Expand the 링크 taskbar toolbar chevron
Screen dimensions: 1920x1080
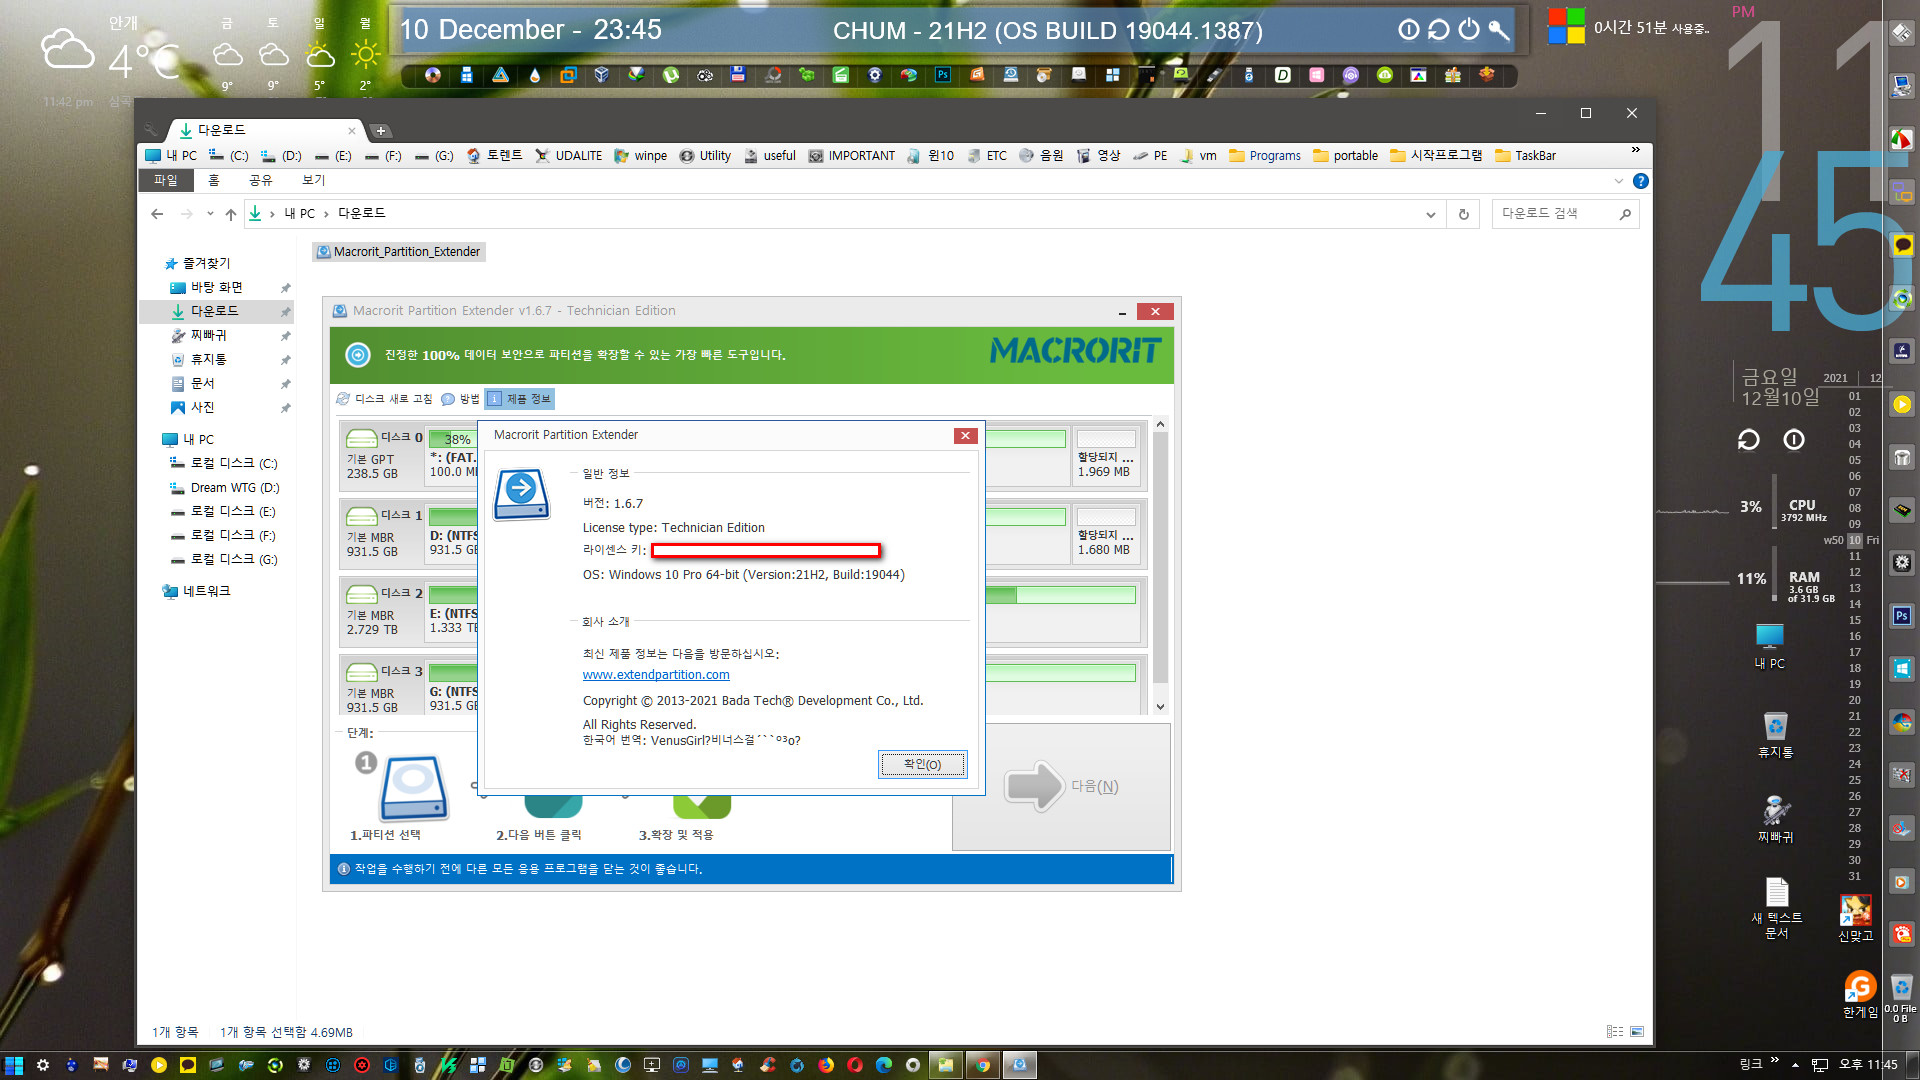(x=1775, y=1060)
